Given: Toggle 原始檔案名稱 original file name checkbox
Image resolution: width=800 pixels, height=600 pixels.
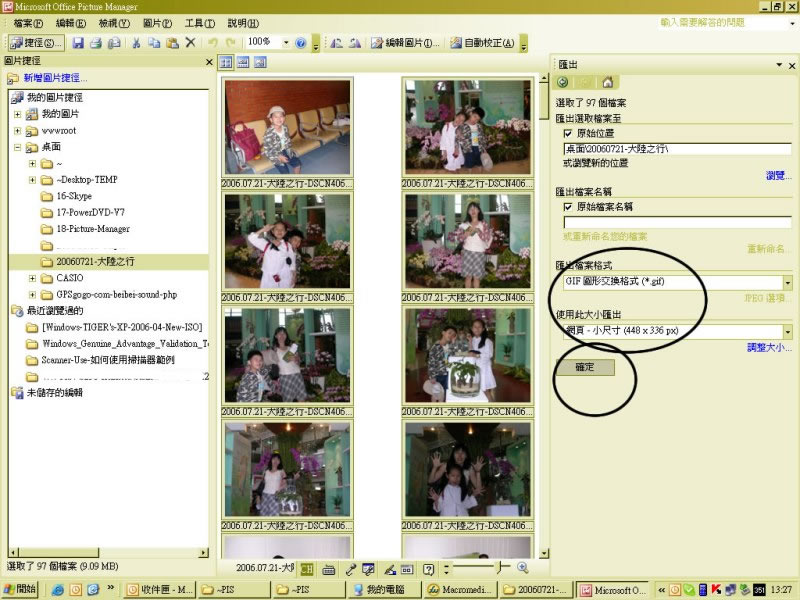Looking at the screenshot, I should coord(568,207).
